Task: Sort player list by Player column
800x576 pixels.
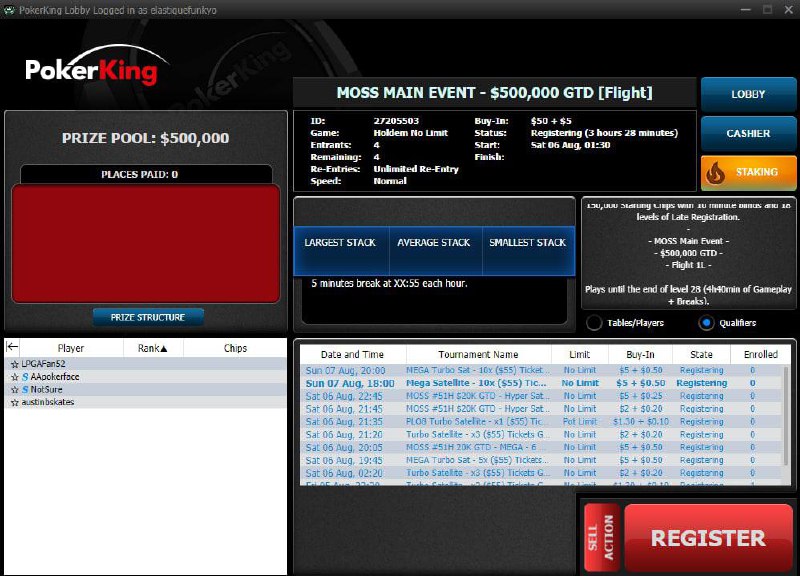Action: pos(71,348)
